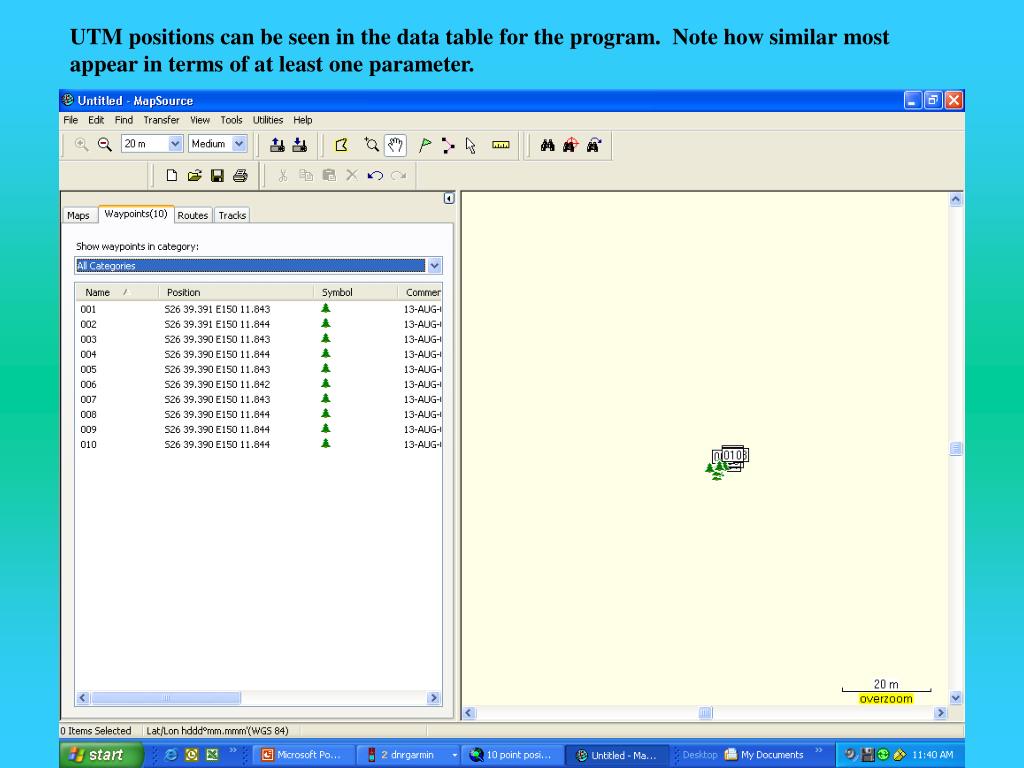This screenshot has width=1024, height=768.
Task: Switch to Microsoft PowerPoint taskbar button
Action: click(304, 755)
